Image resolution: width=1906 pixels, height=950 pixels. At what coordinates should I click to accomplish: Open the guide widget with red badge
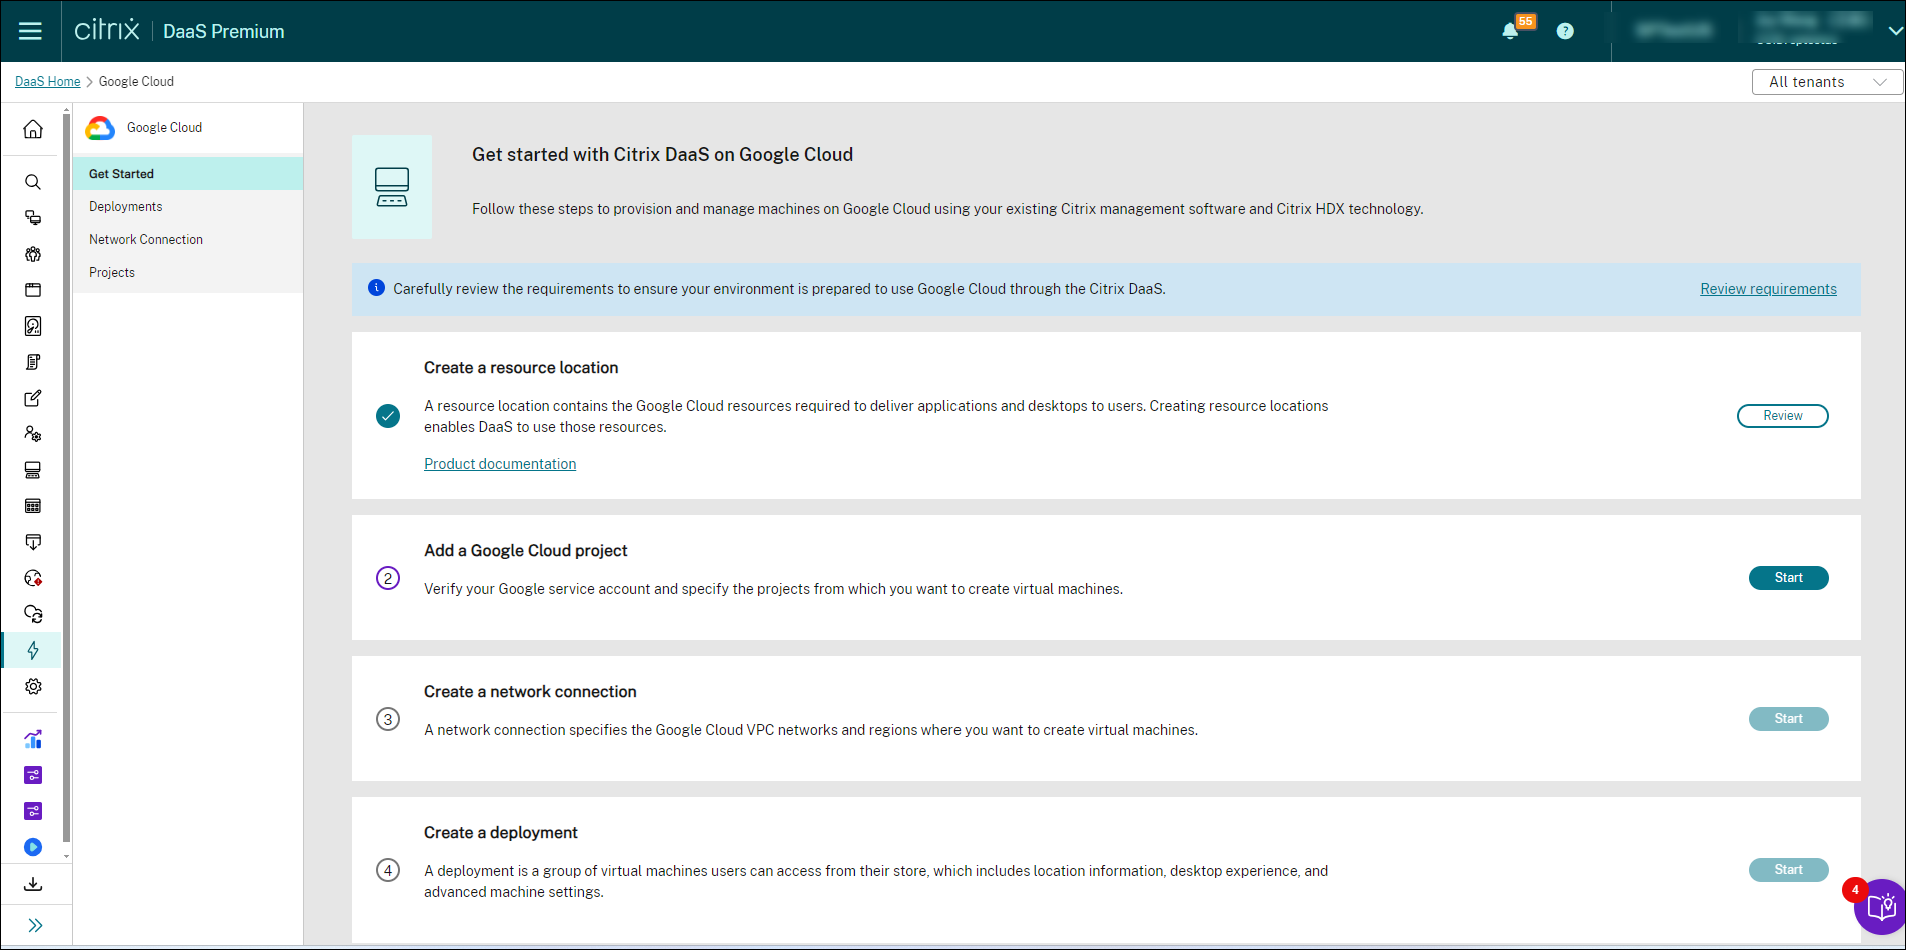(1880, 906)
